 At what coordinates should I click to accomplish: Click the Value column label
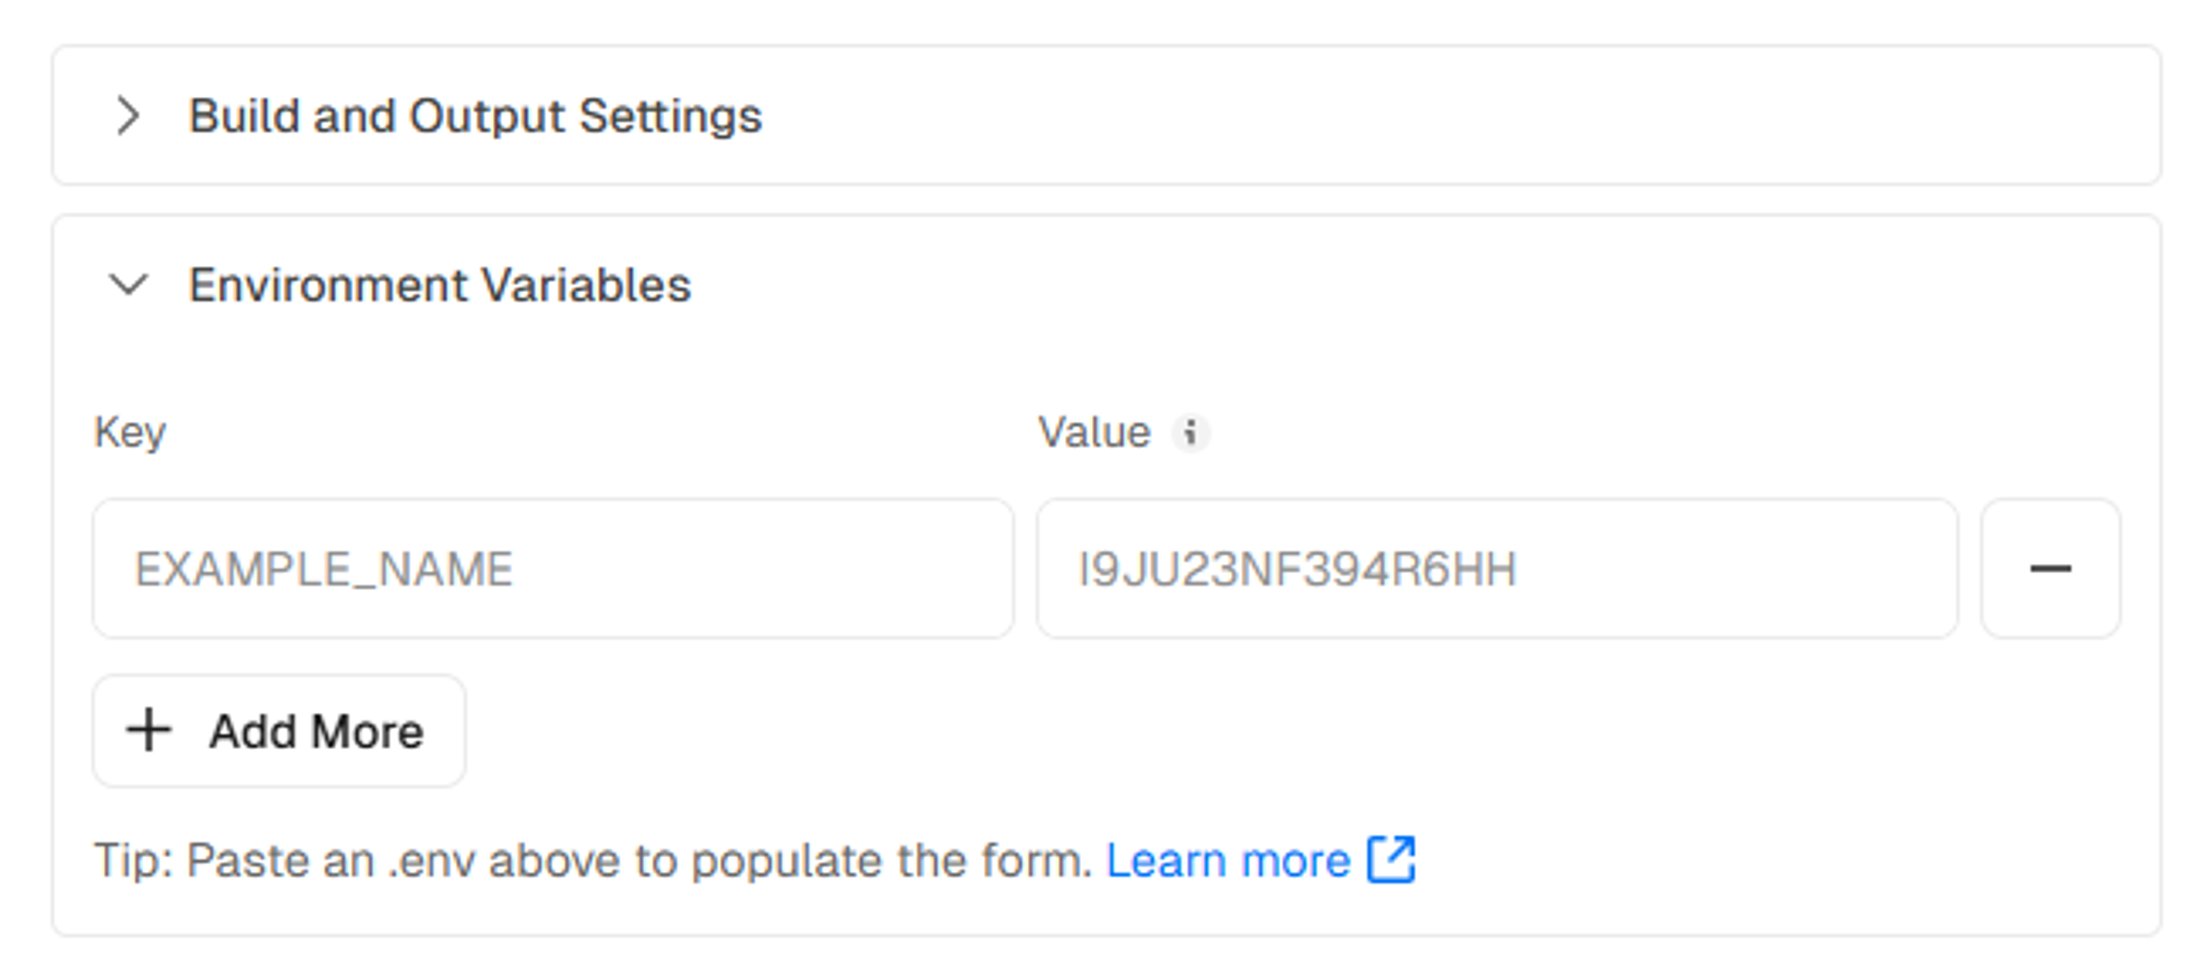pos(1094,433)
